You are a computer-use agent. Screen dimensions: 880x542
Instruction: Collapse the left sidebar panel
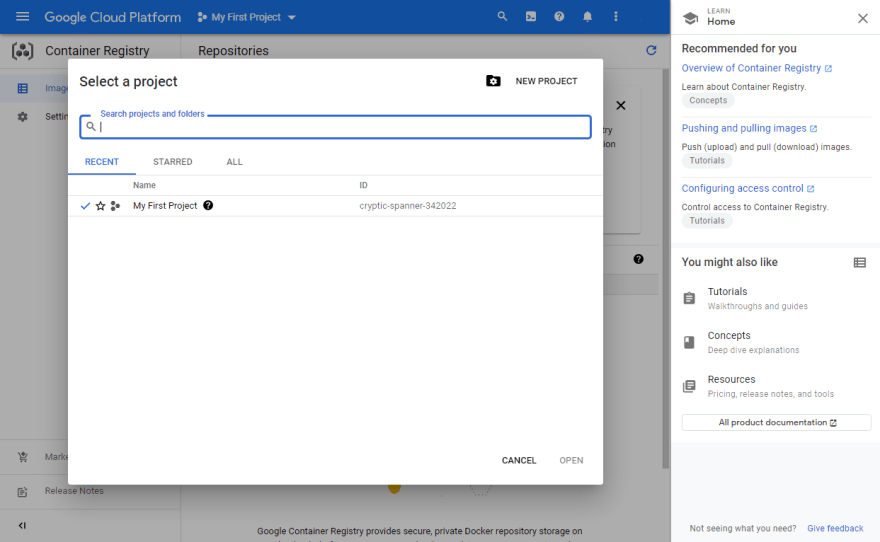click(22, 526)
